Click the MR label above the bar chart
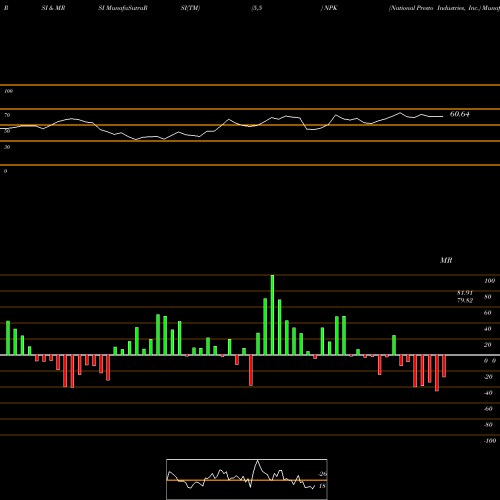Screen dimensions: 500x500 pos(446,260)
